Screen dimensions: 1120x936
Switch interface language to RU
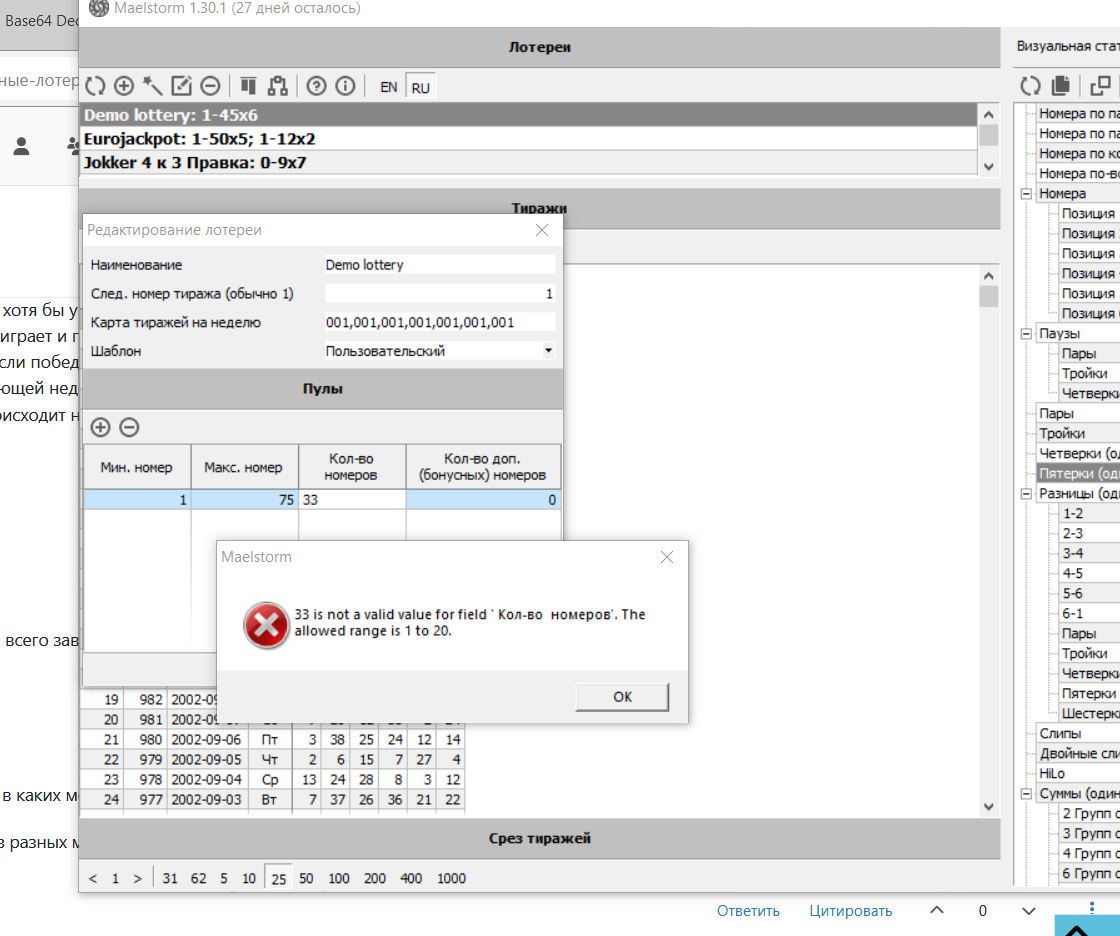(420, 87)
